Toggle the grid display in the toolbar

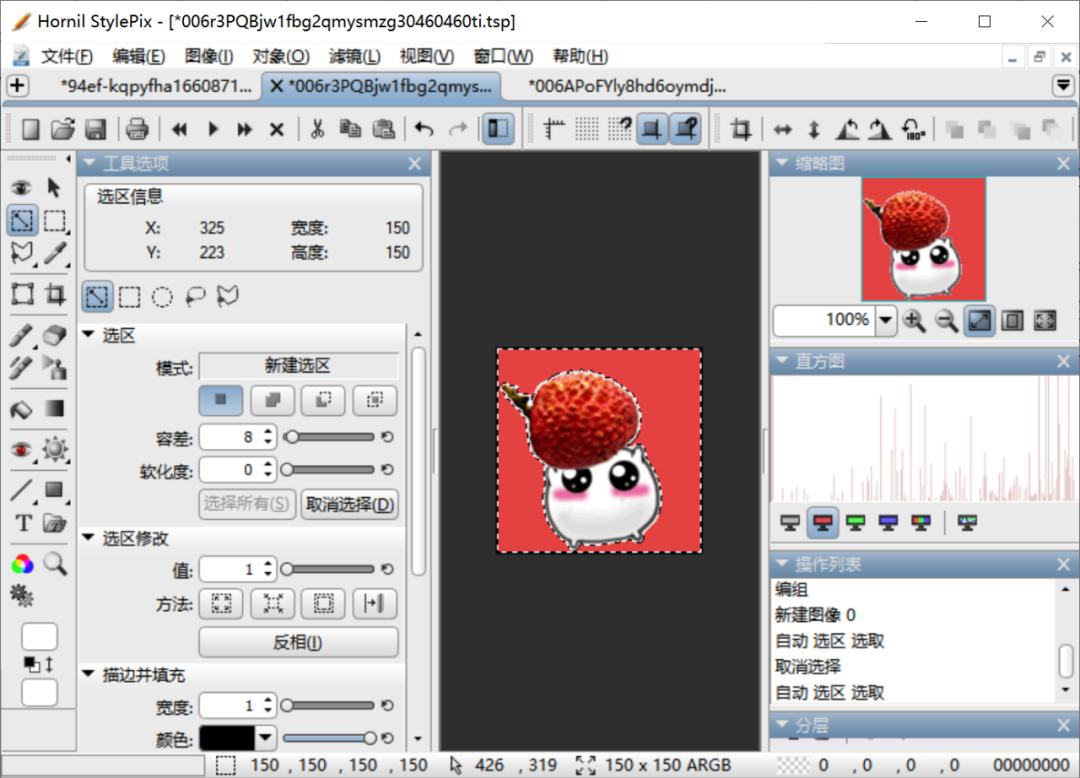click(585, 127)
